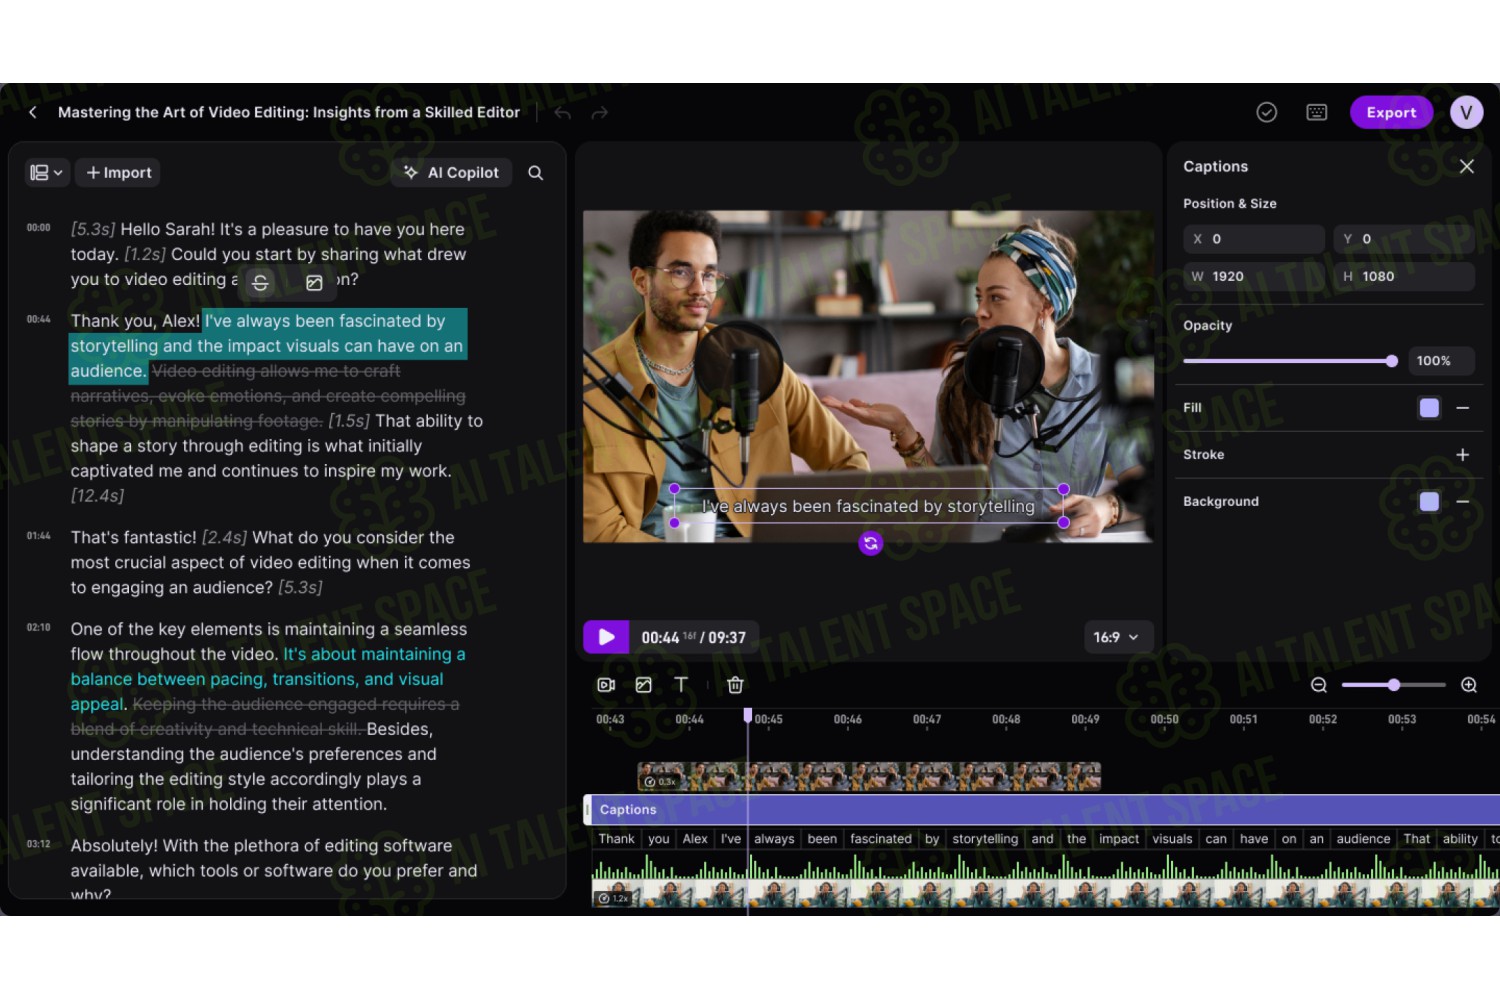Viewport: 1500px width, 1000px height.
Task: Click the purple Play button
Action: point(606,637)
